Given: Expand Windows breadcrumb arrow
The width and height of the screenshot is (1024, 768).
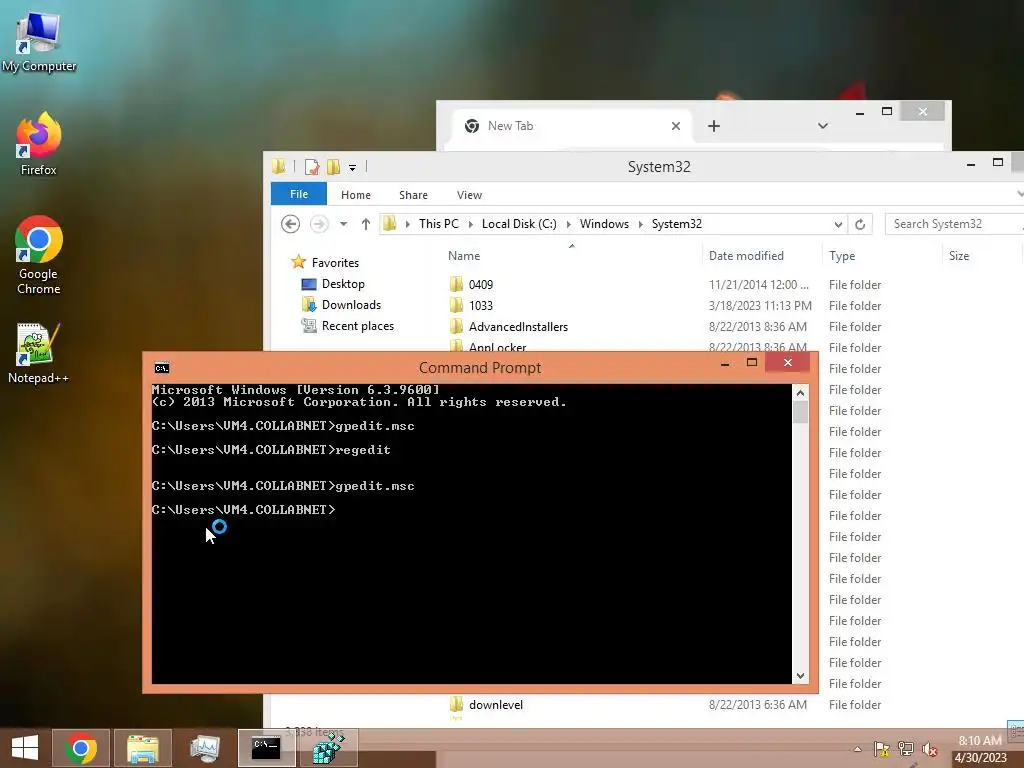Looking at the screenshot, I should tap(640, 224).
